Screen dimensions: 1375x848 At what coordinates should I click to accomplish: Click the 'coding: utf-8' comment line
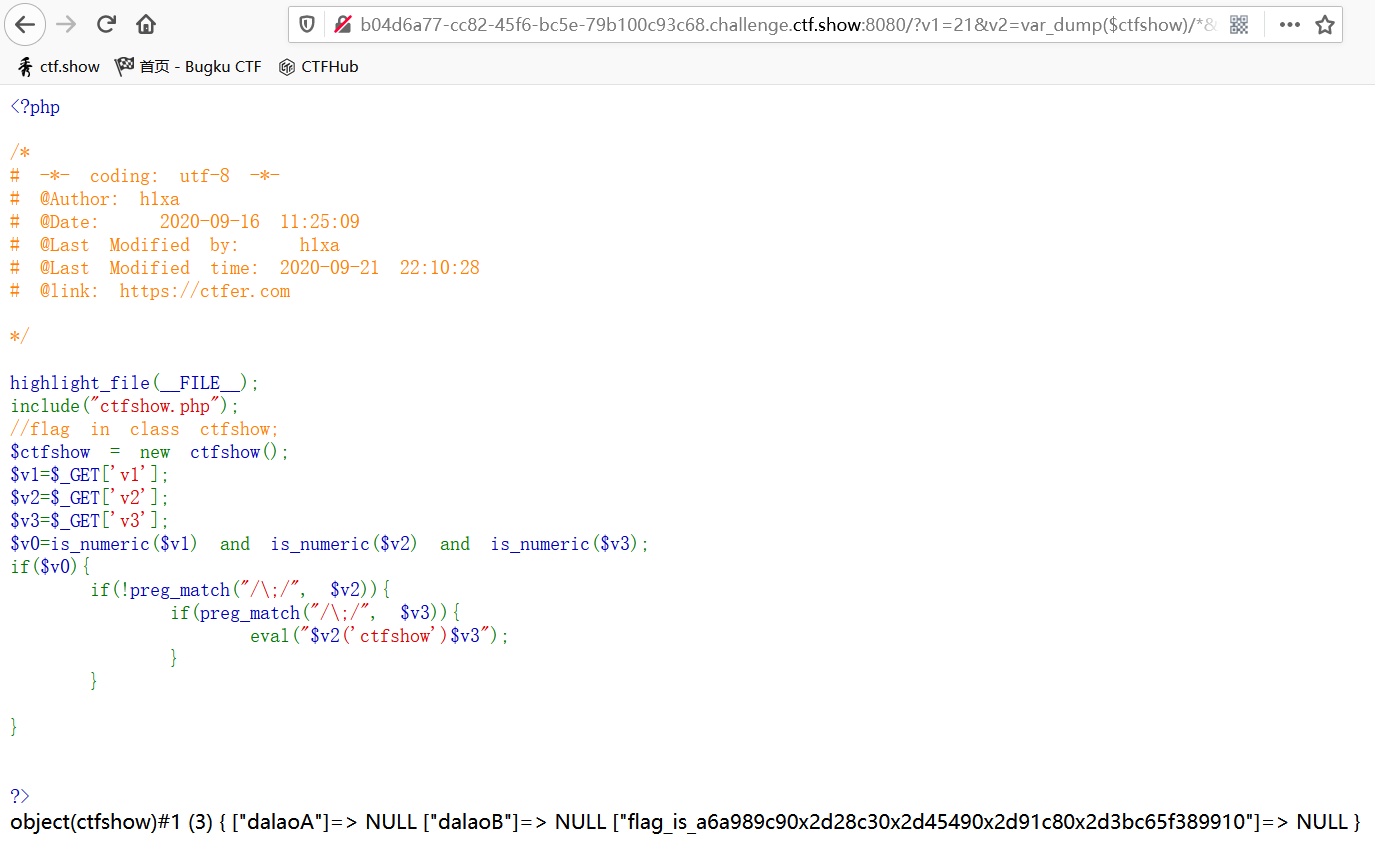pyautogui.click(x=145, y=176)
